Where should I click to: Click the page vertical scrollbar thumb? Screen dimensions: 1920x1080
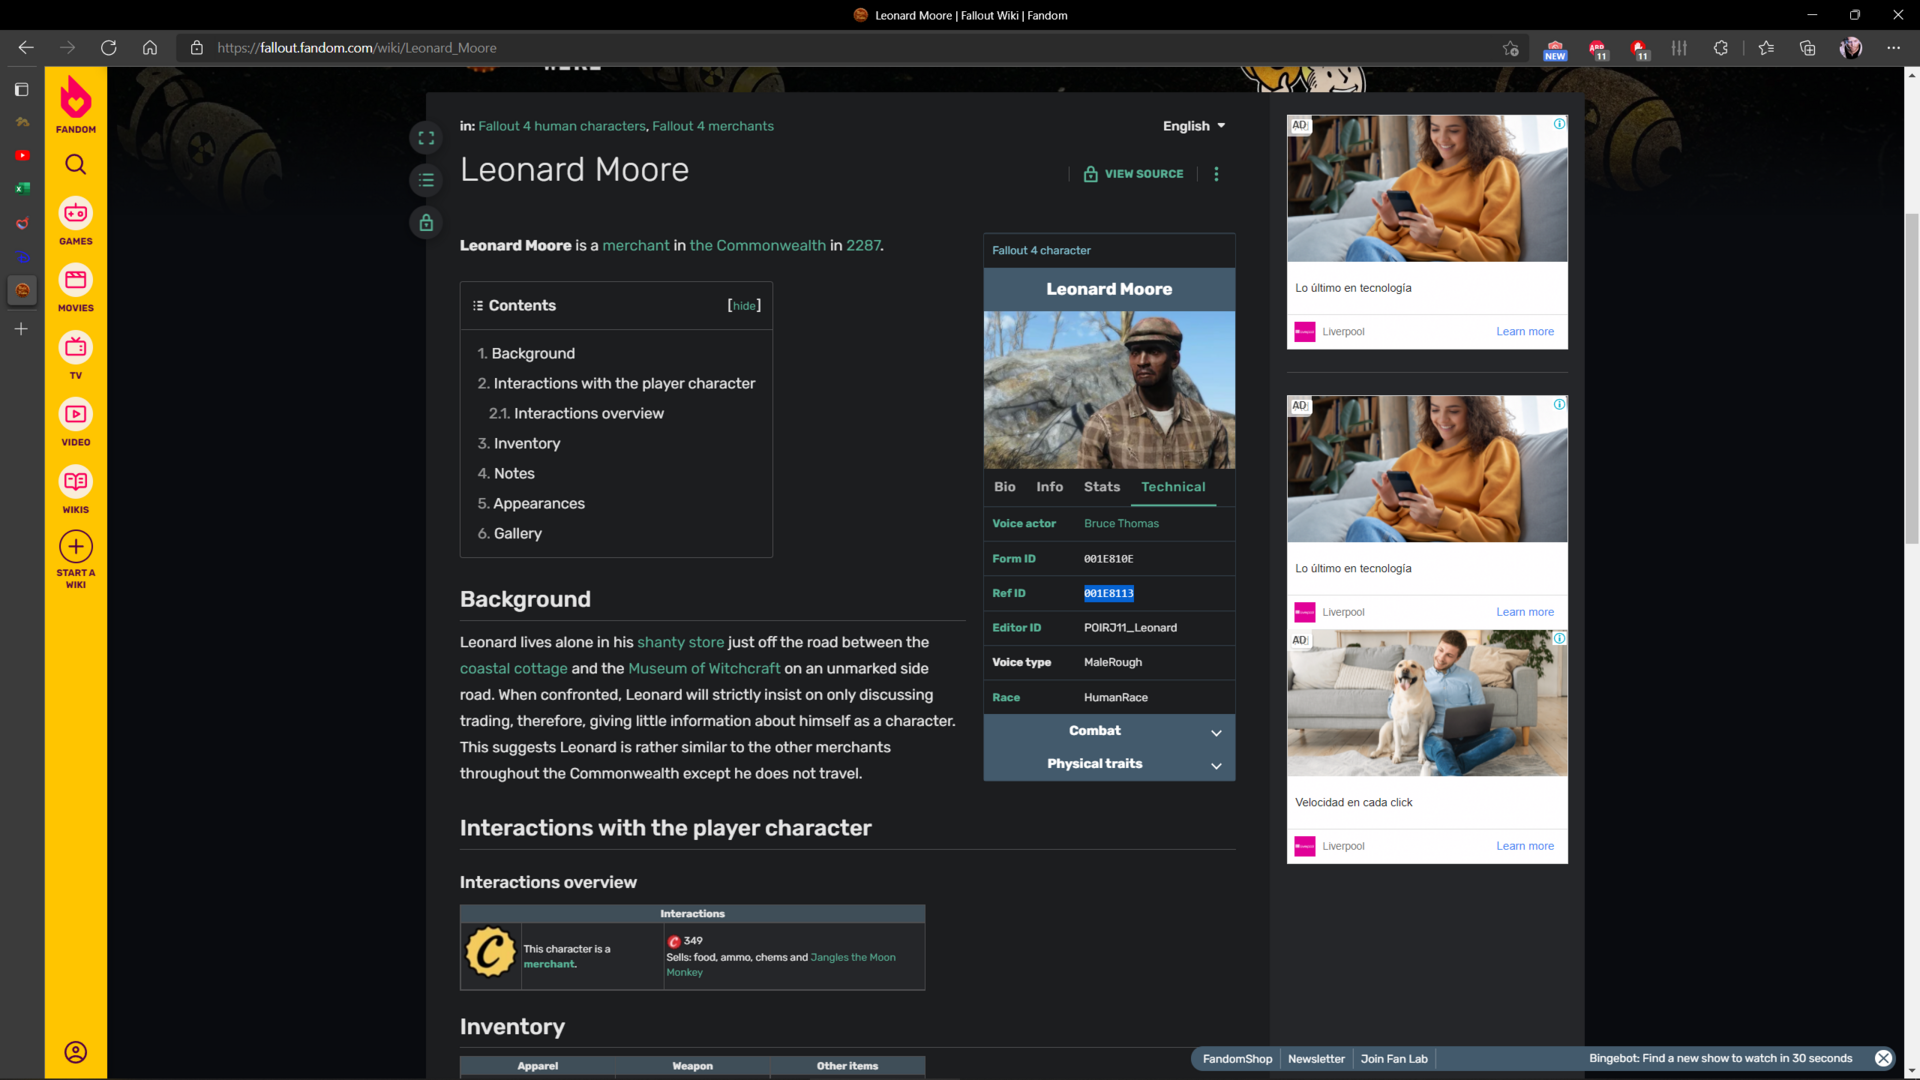tap(1912, 378)
